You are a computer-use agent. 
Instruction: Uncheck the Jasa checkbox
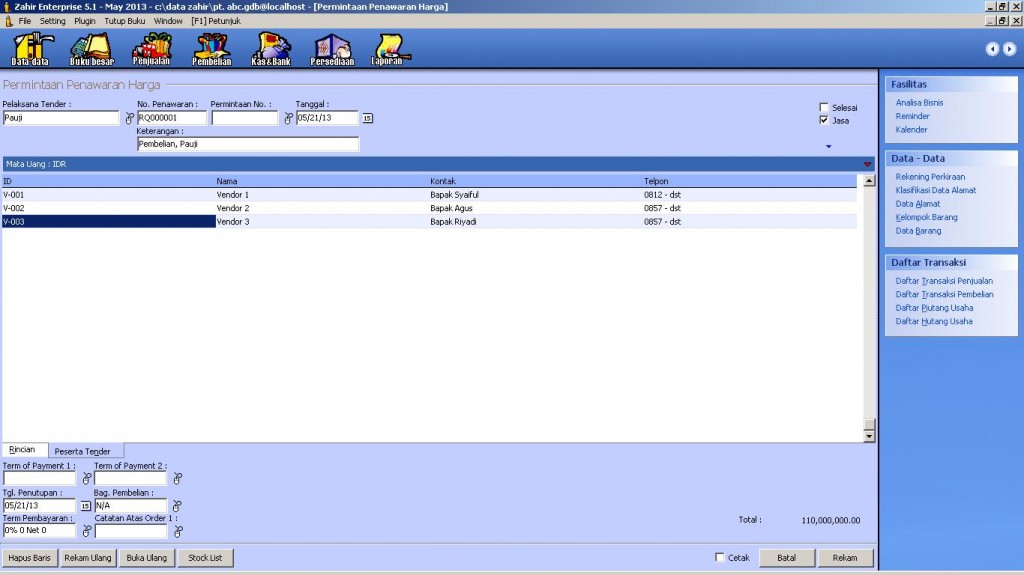coord(824,120)
